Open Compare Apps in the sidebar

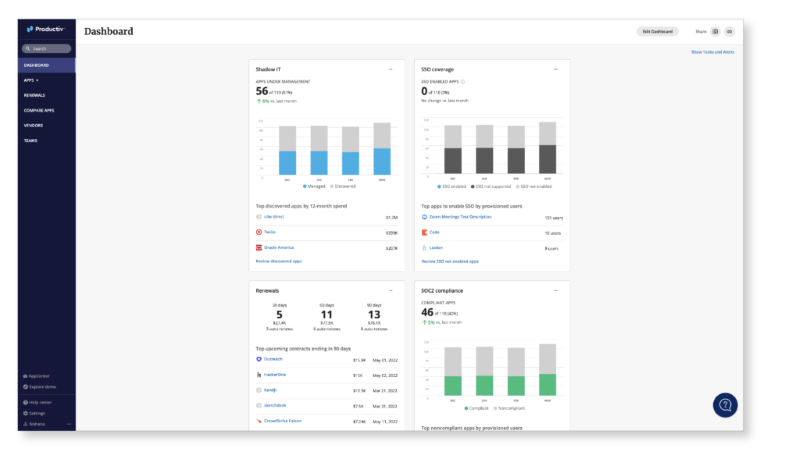point(39,110)
